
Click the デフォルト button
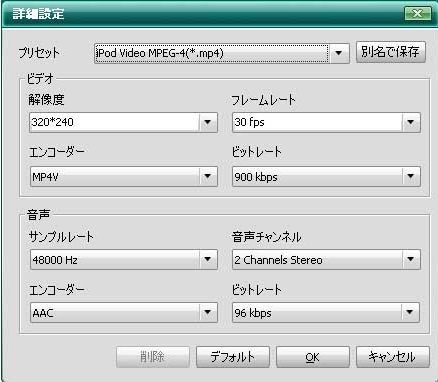[233, 357]
